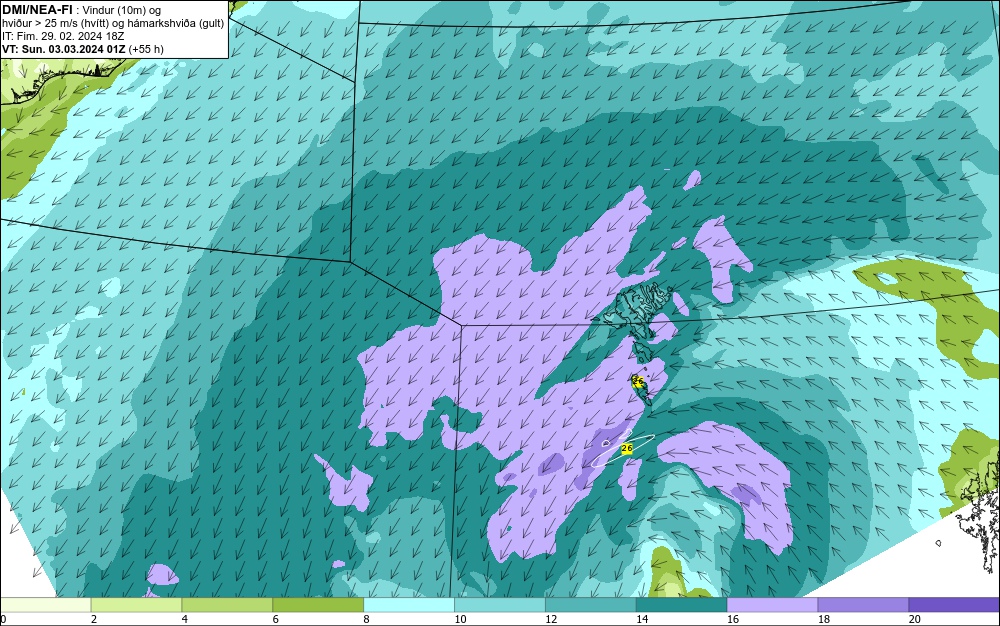Click the "10" scale label
The height and width of the screenshot is (626, 1000).
460,619
